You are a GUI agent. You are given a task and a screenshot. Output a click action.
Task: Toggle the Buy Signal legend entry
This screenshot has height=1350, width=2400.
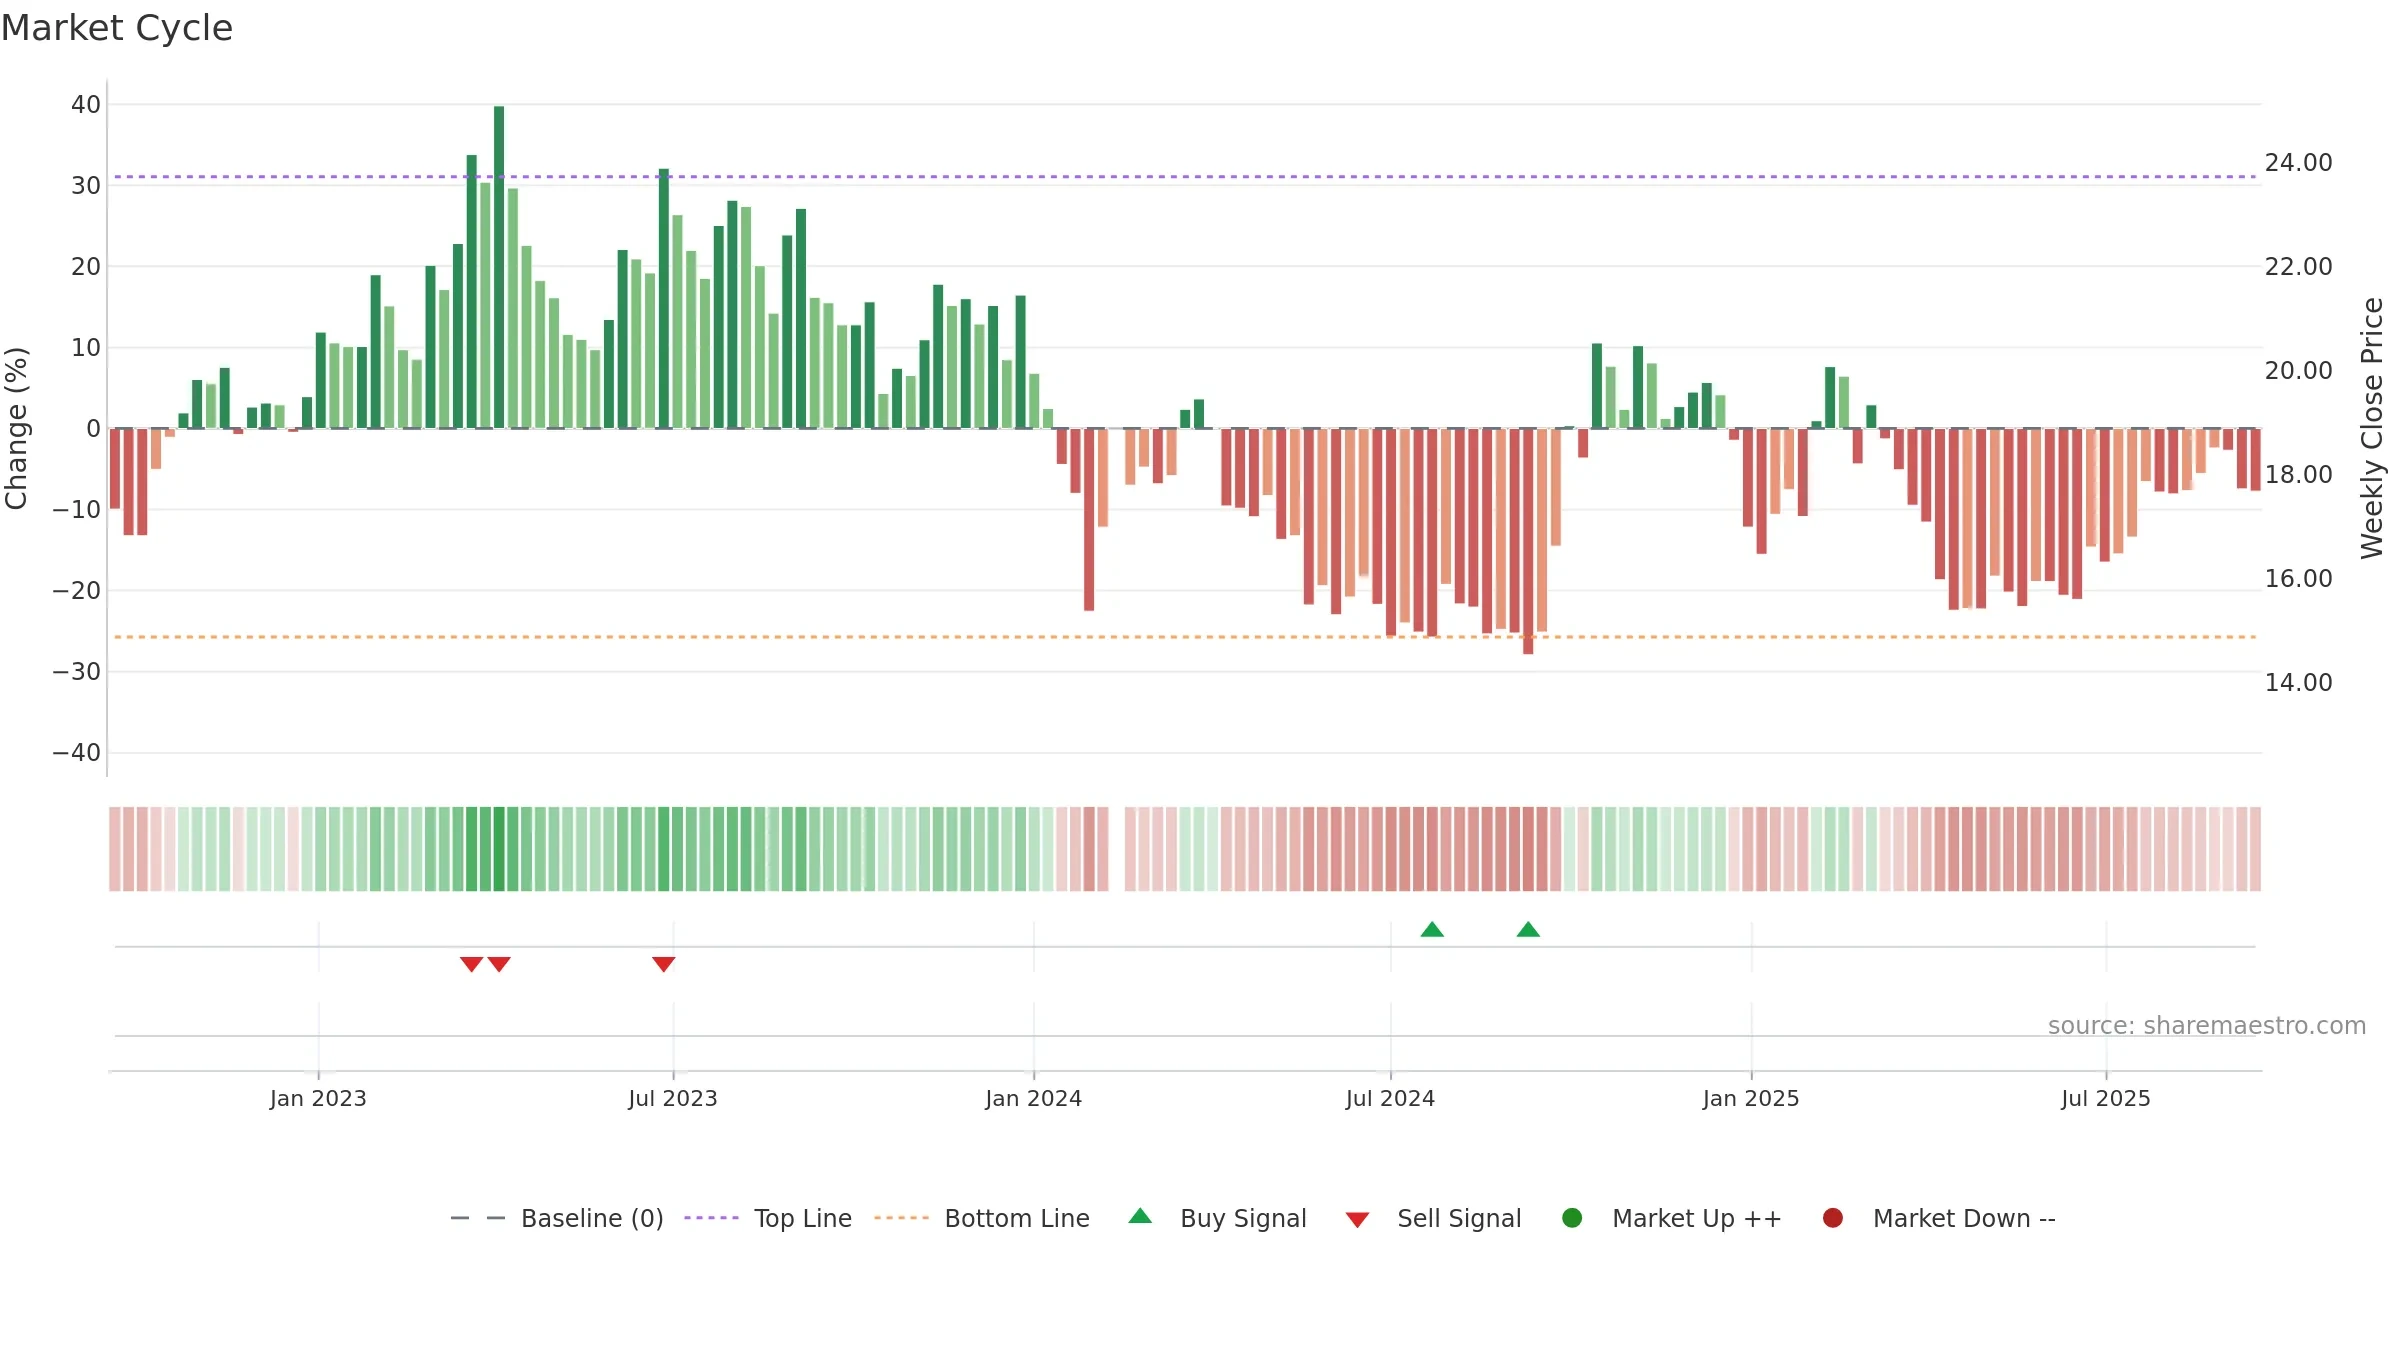1217,1218
